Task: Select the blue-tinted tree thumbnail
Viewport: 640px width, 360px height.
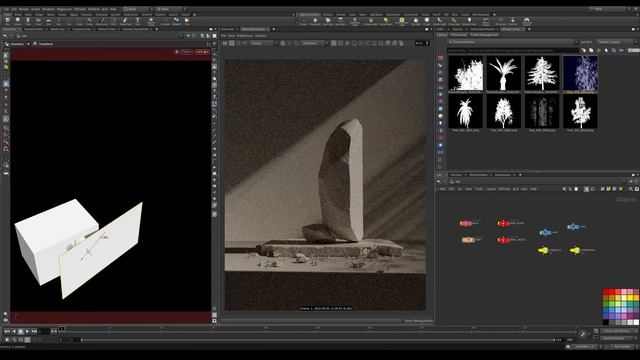Action: pyautogui.click(x=580, y=73)
